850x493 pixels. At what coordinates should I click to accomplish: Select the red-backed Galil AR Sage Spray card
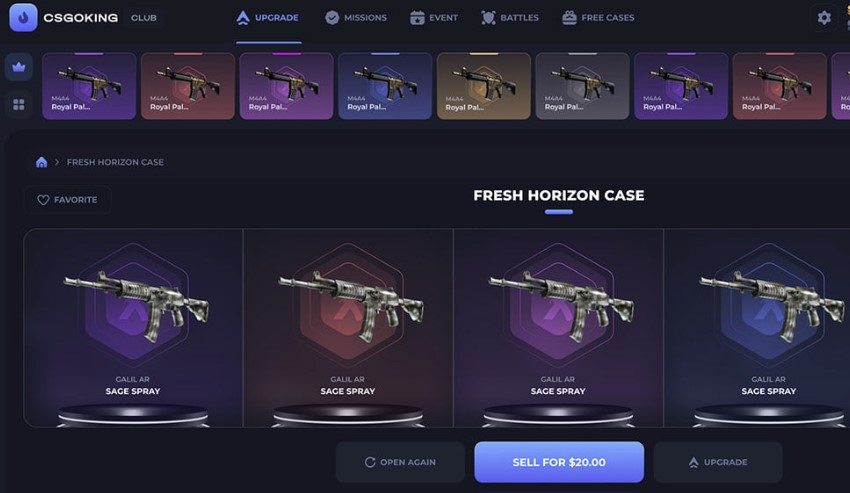(348, 328)
